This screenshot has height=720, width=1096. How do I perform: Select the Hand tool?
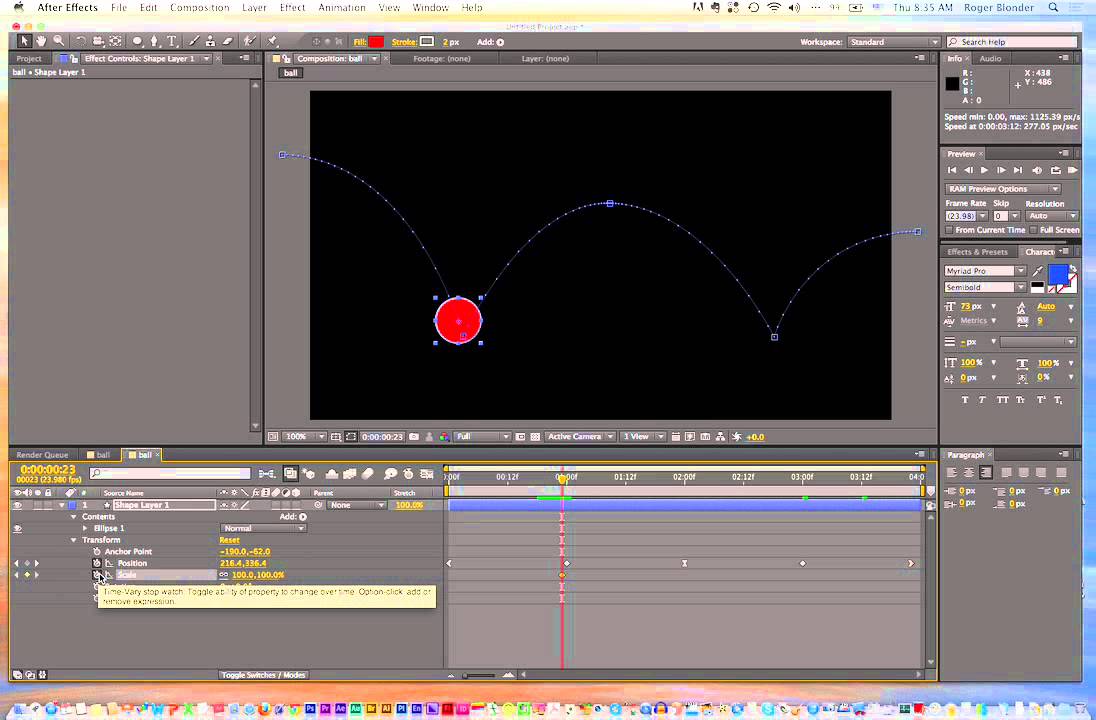coord(41,41)
